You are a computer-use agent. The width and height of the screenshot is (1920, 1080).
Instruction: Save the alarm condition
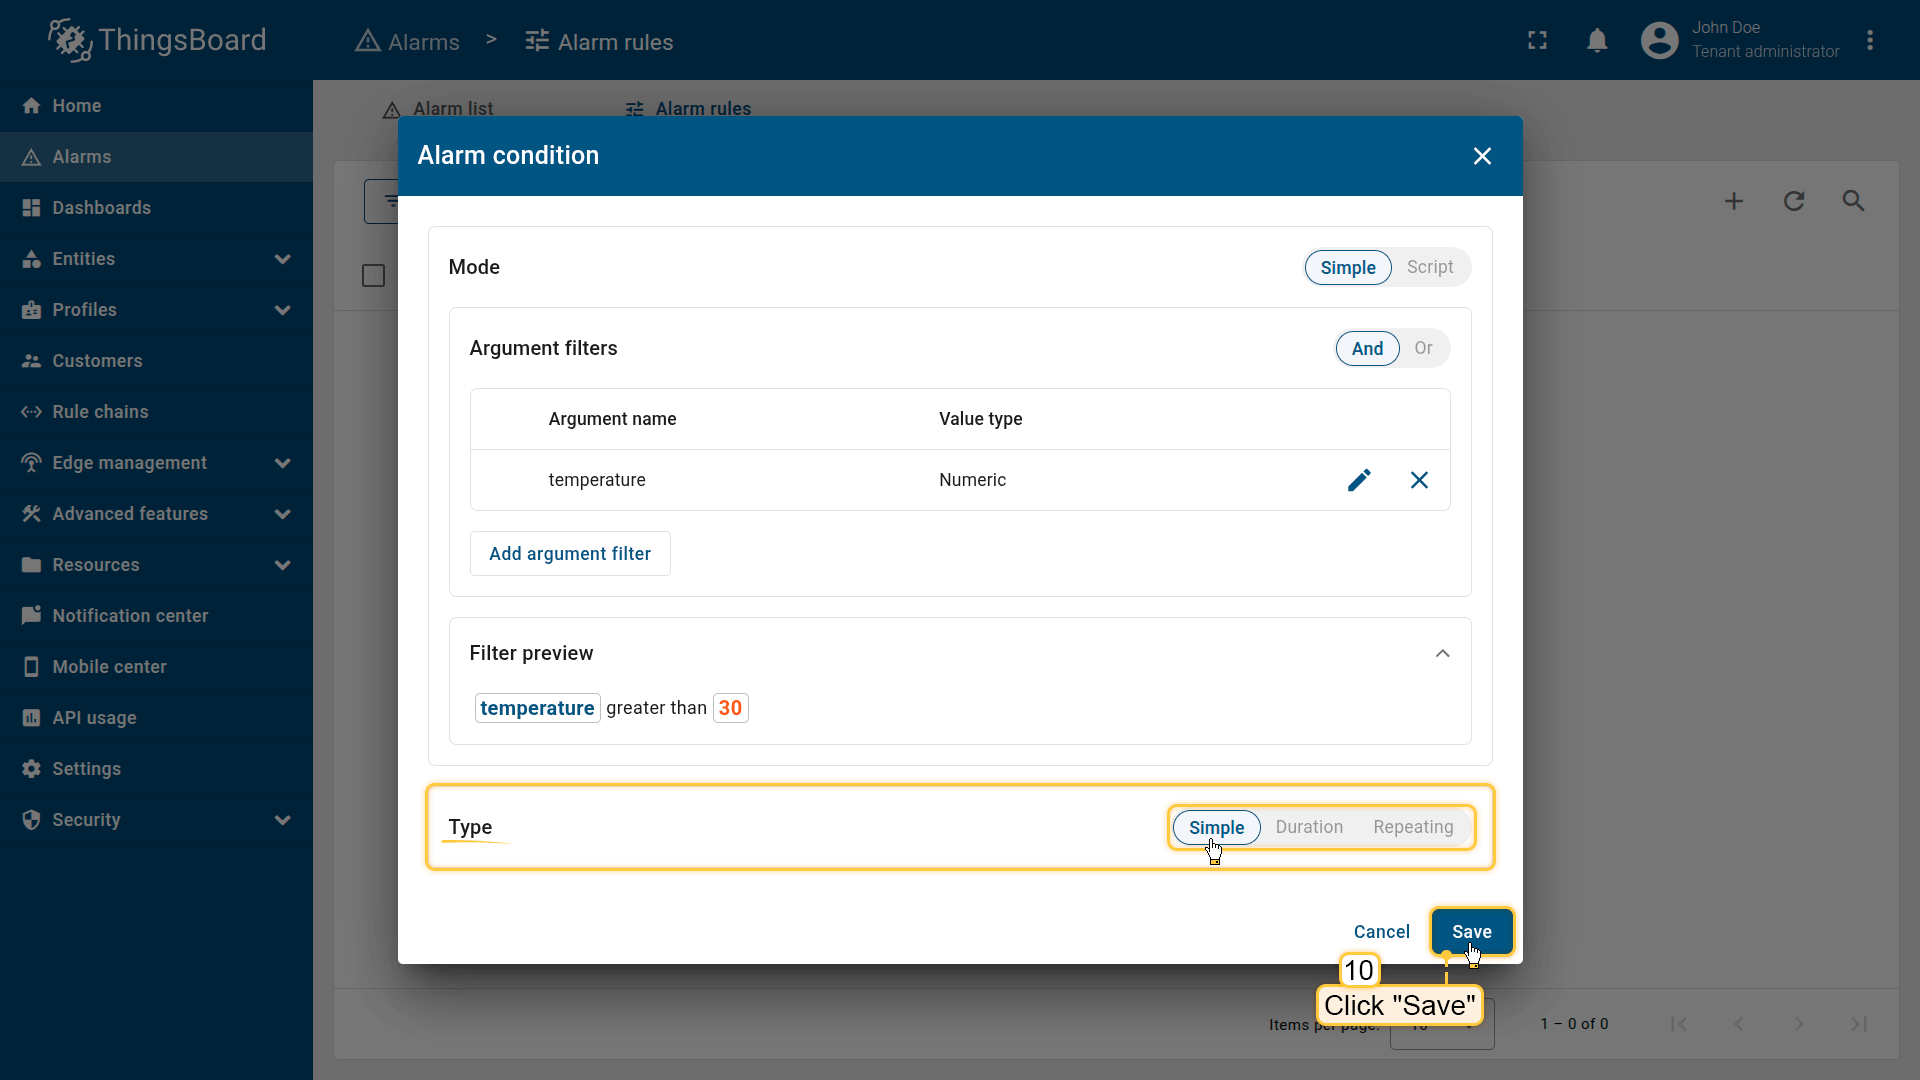(1470, 931)
